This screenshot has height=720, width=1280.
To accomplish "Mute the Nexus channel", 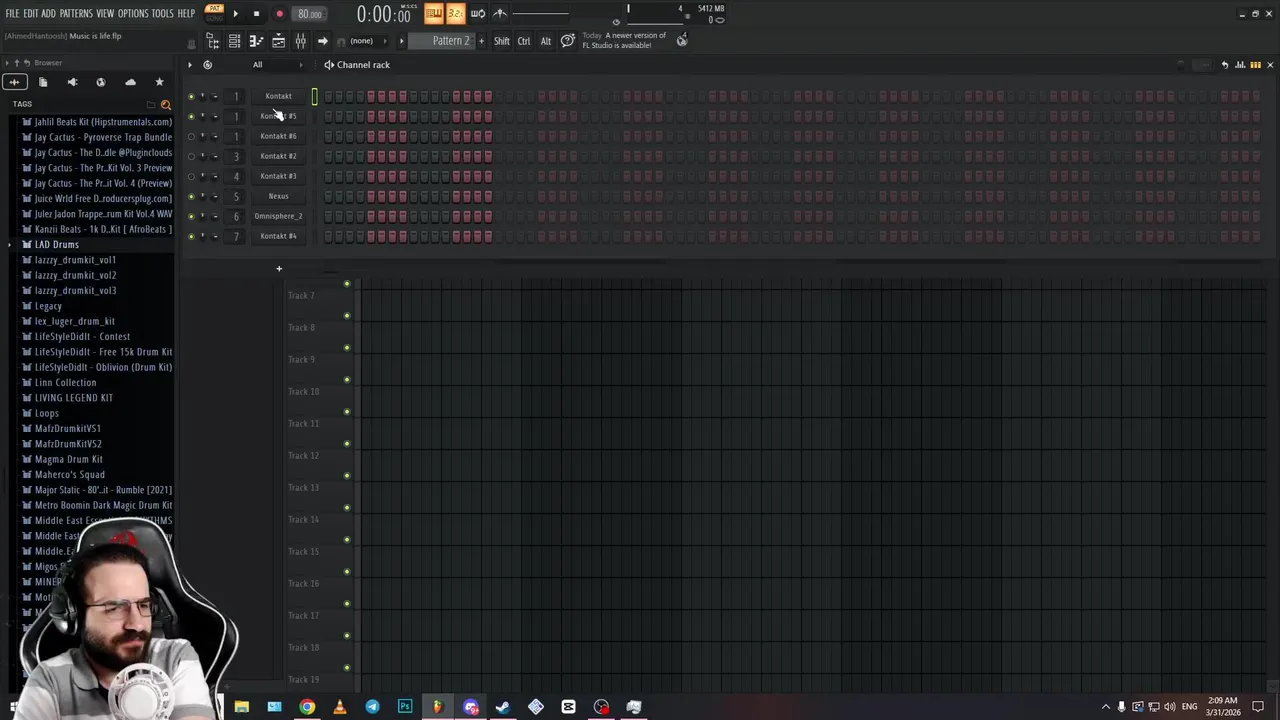I will pos(191,196).
